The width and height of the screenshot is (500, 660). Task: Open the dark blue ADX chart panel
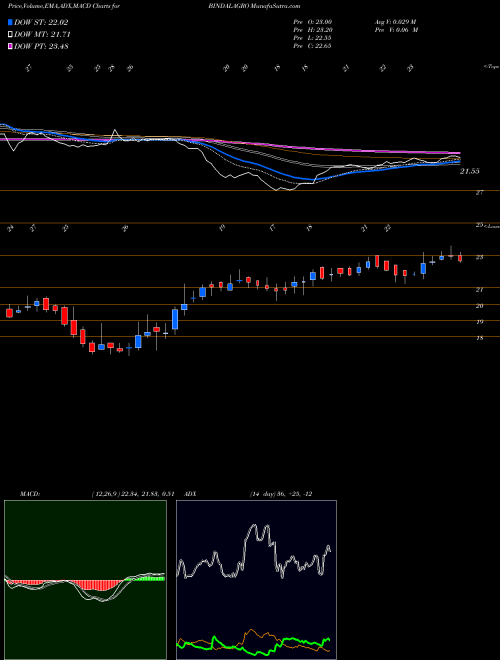pos(256,580)
